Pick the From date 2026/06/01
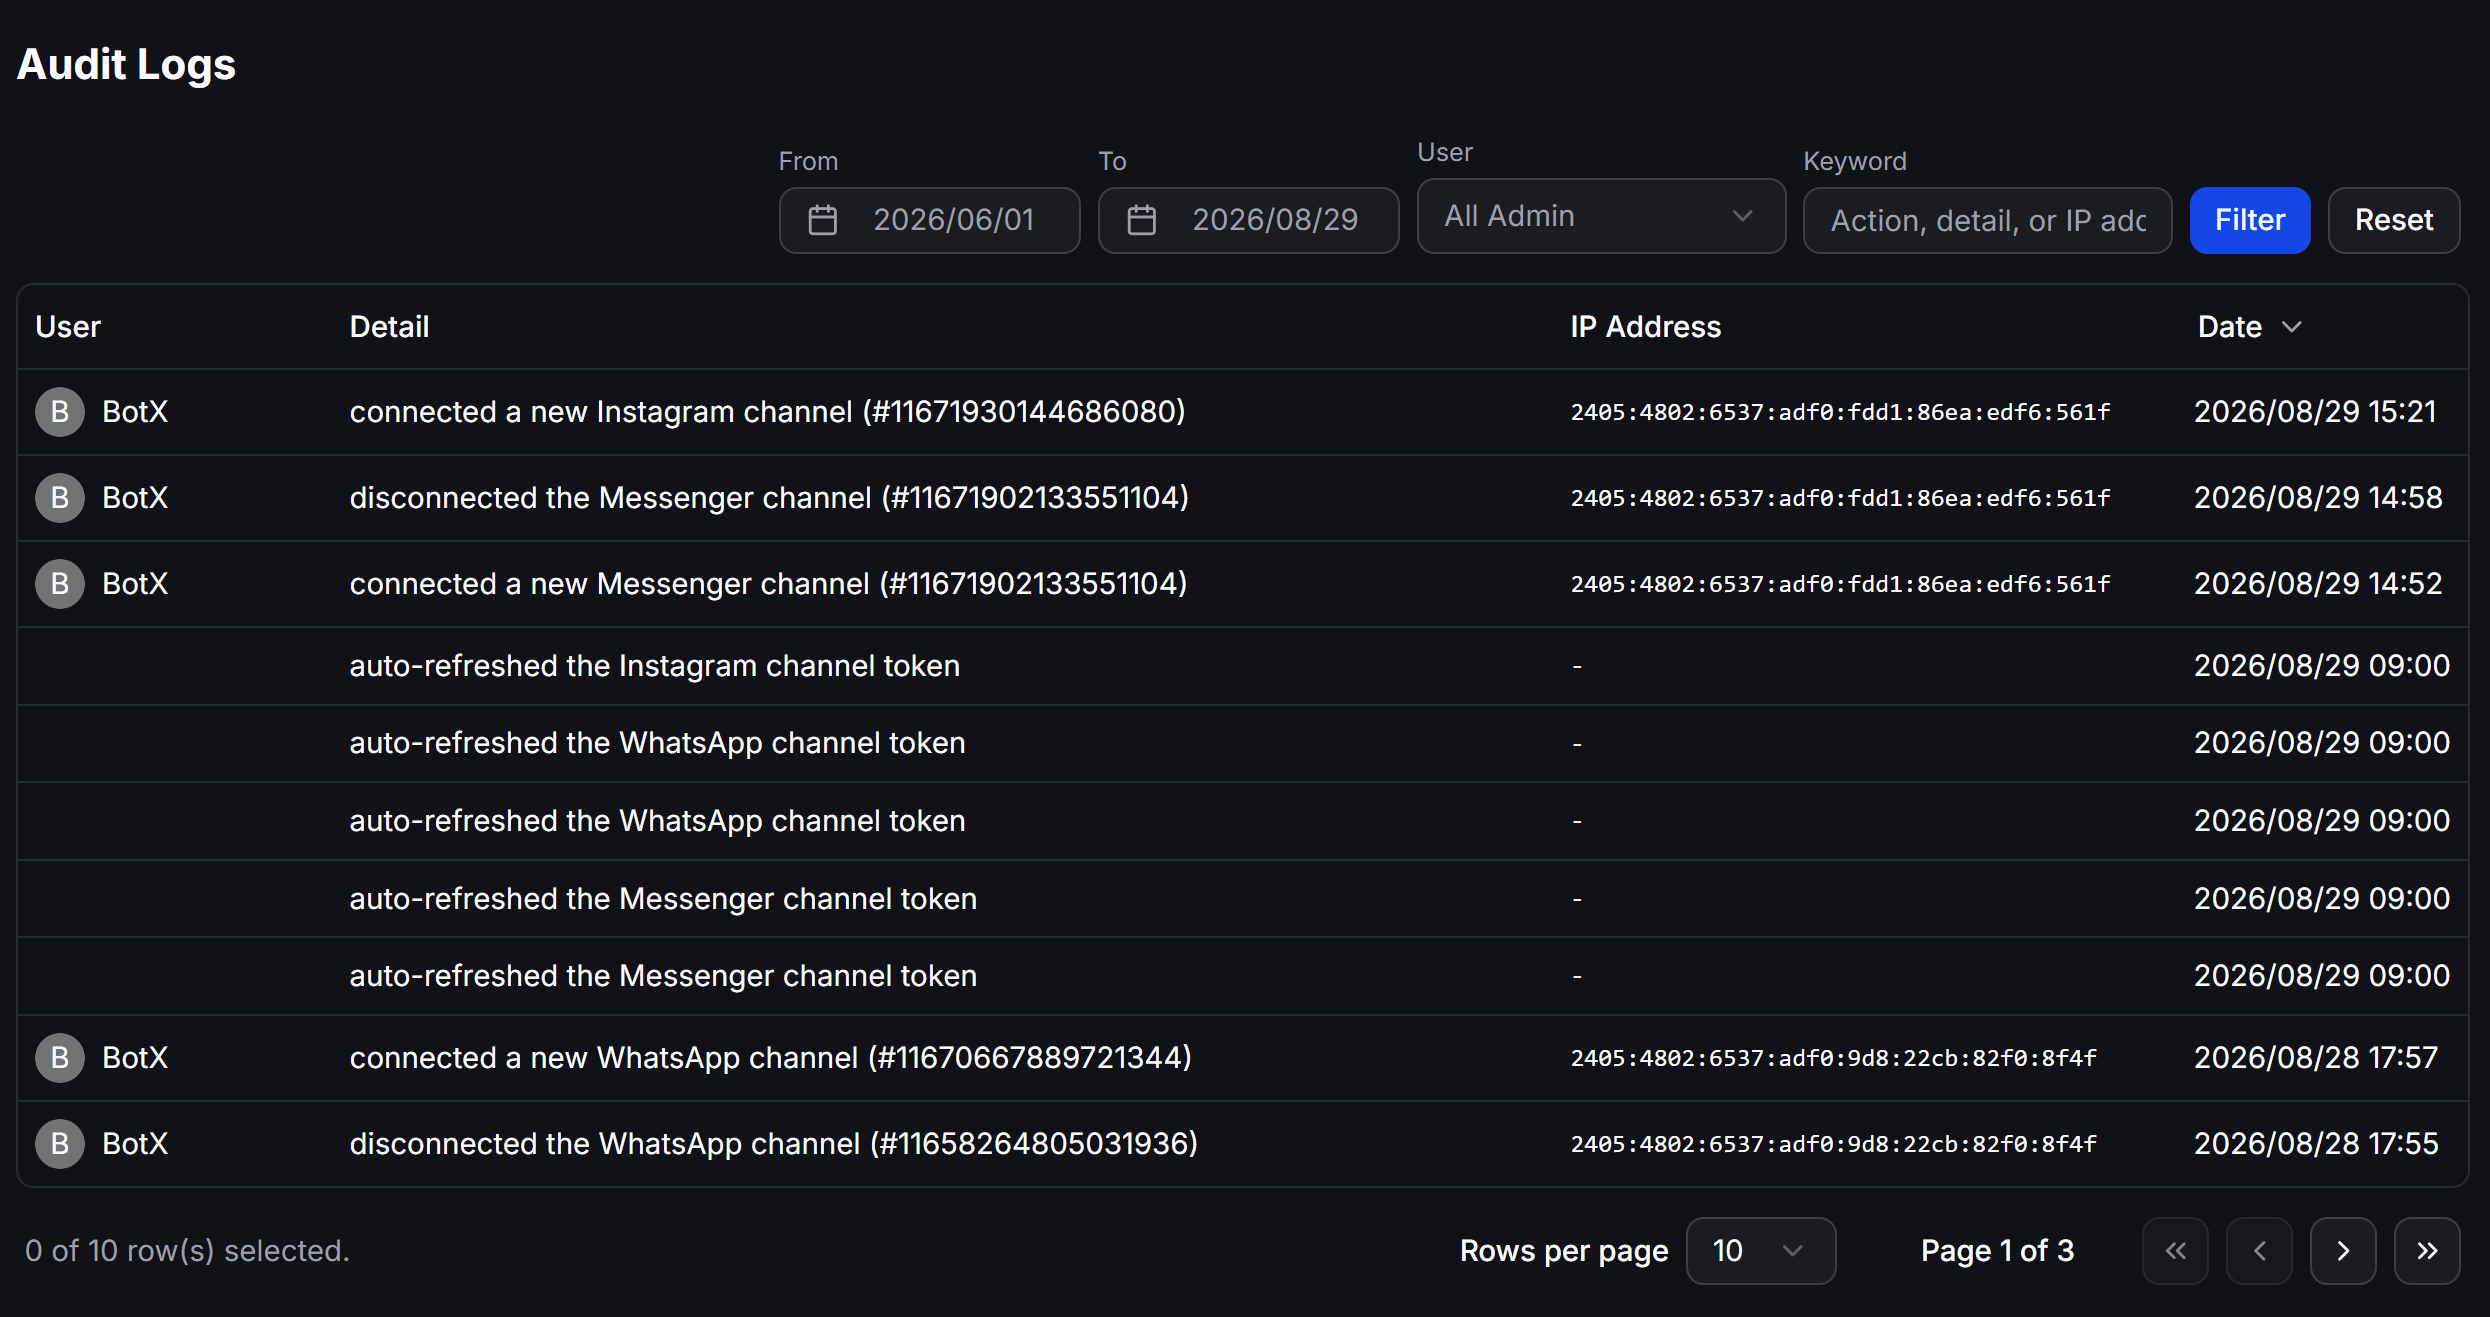Screen dimensions: 2490x1317 click(x=929, y=220)
